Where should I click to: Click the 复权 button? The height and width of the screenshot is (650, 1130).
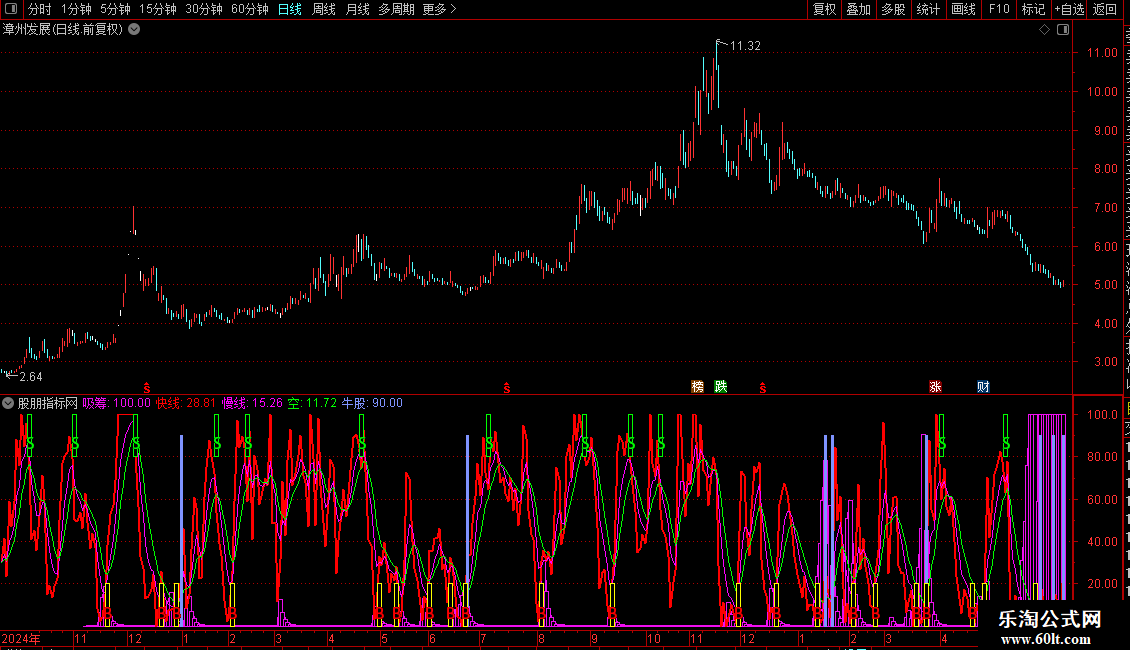point(824,9)
